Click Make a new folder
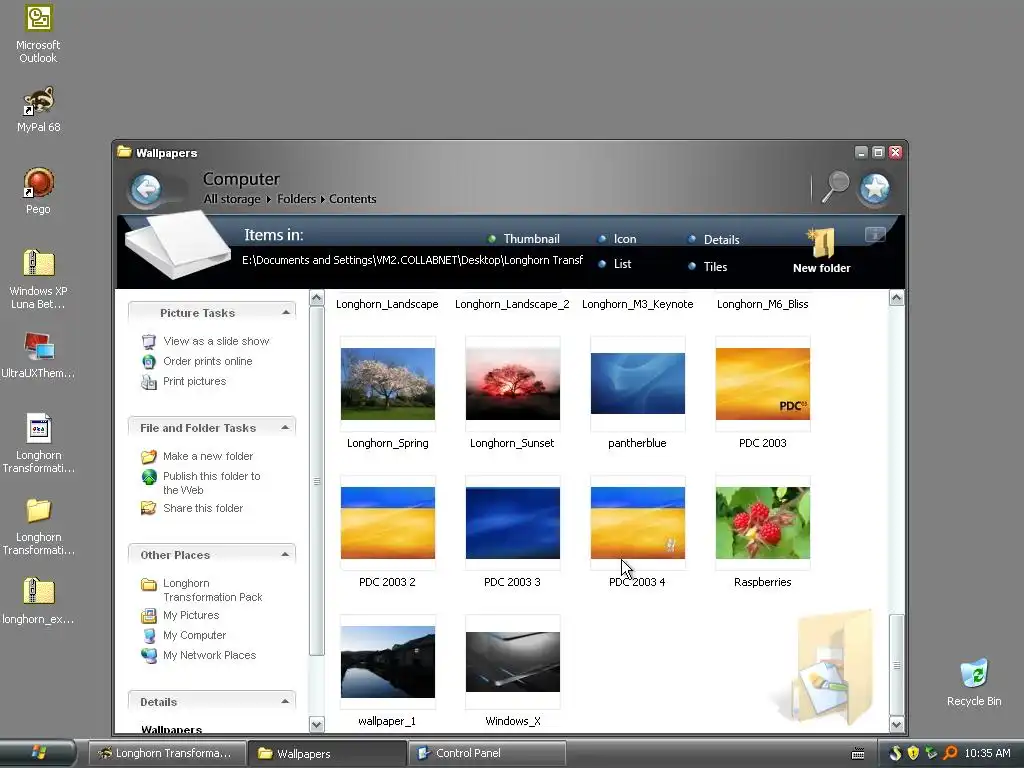1024x768 pixels. (208, 456)
